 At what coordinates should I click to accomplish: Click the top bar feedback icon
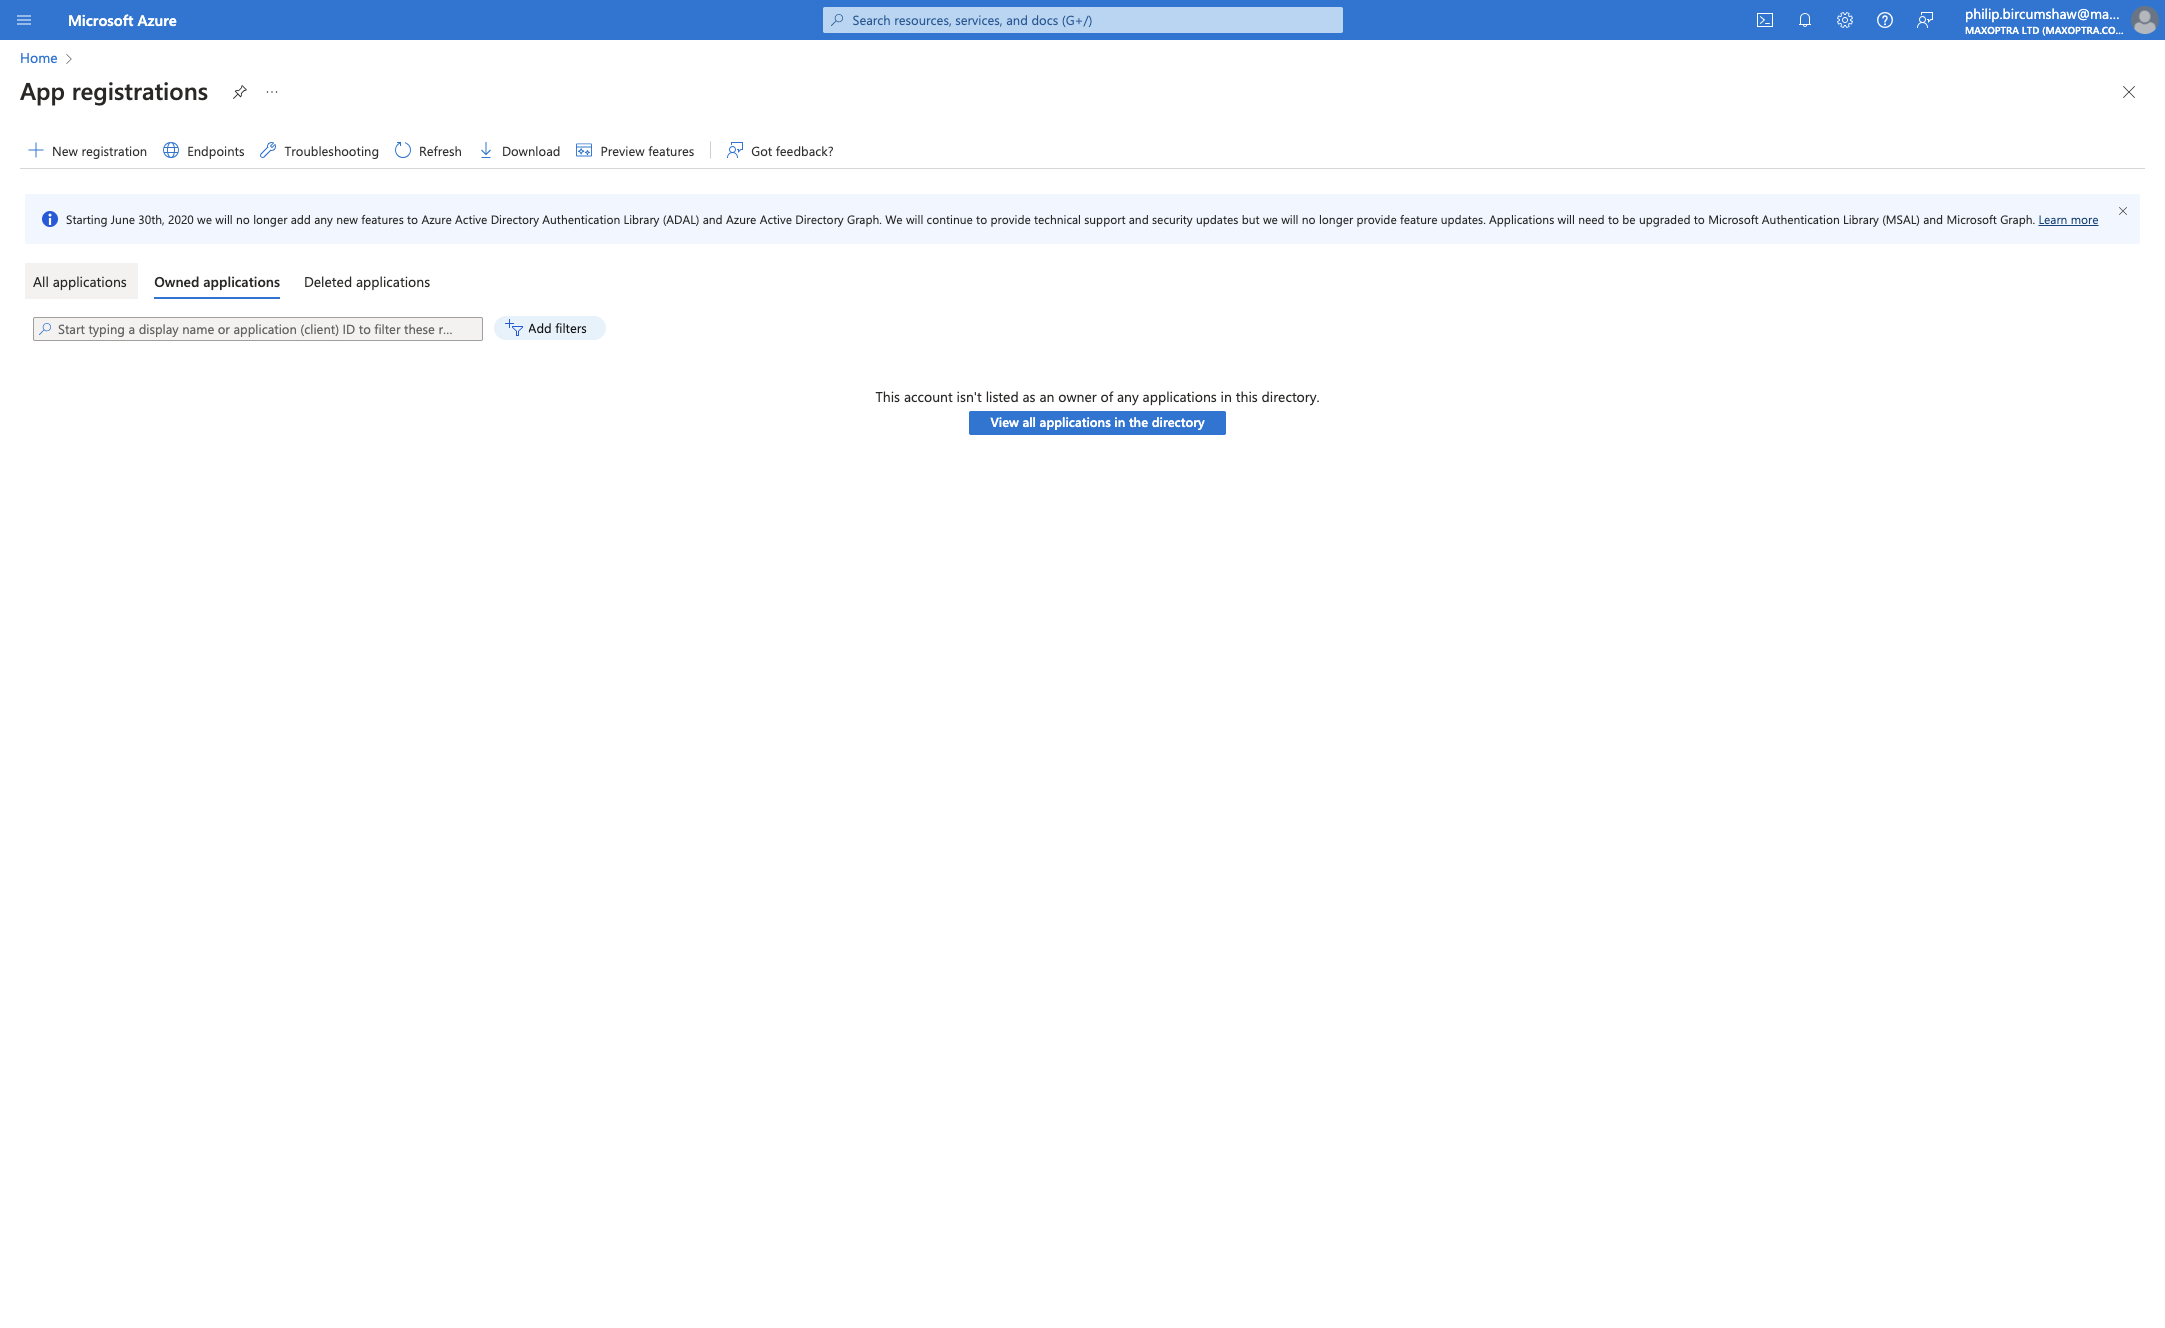1925,20
